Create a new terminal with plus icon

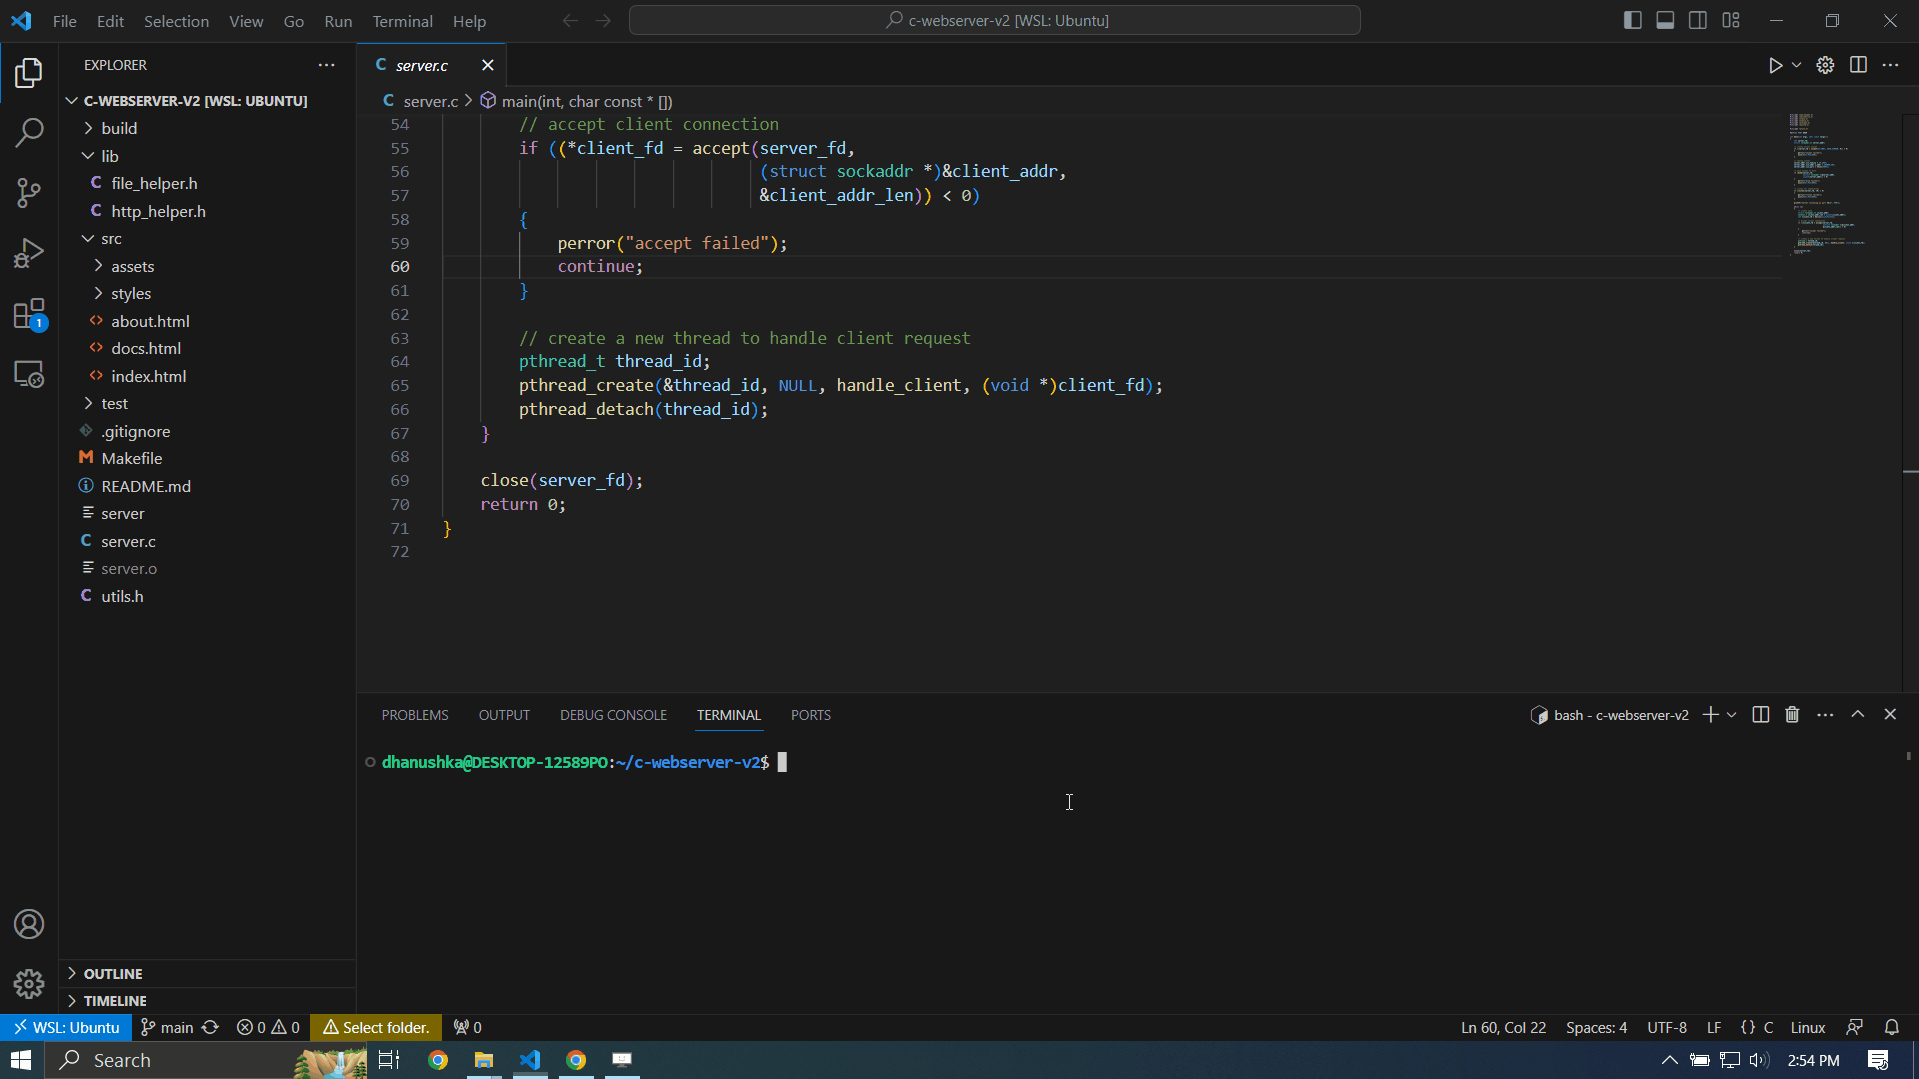click(1710, 715)
